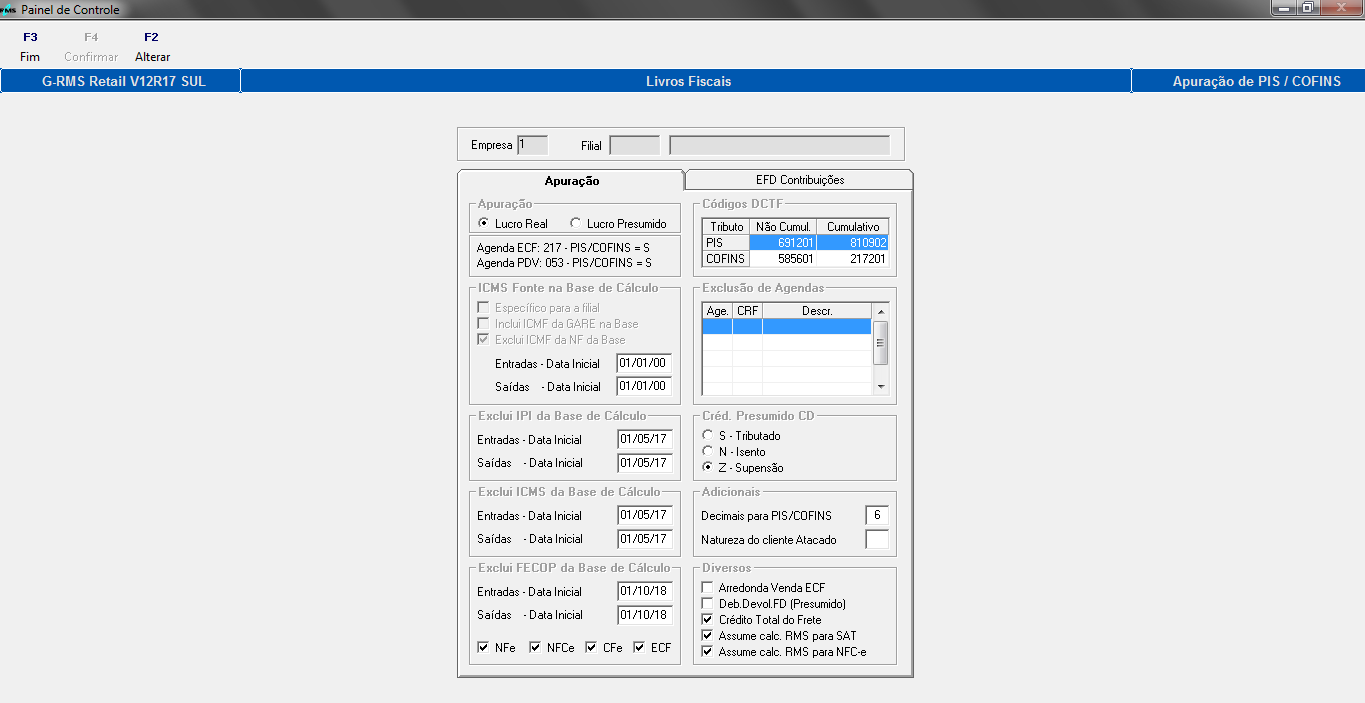Screen dimensions: 1365x703
Task: Enable Deb.Devol.FD (Presumido) checkbox
Action: (x=708, y=604)
